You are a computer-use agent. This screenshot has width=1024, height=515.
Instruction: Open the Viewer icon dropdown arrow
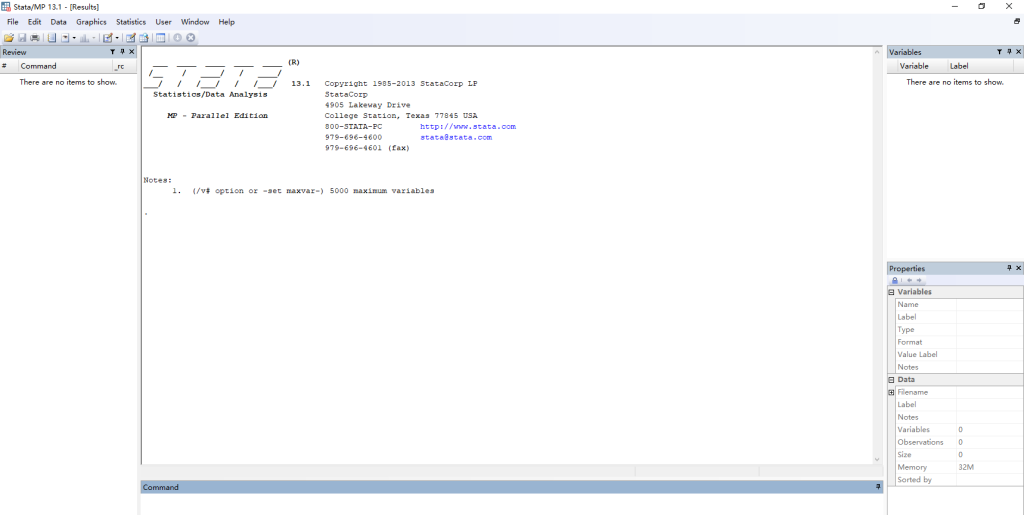click(x=74, y=38)
